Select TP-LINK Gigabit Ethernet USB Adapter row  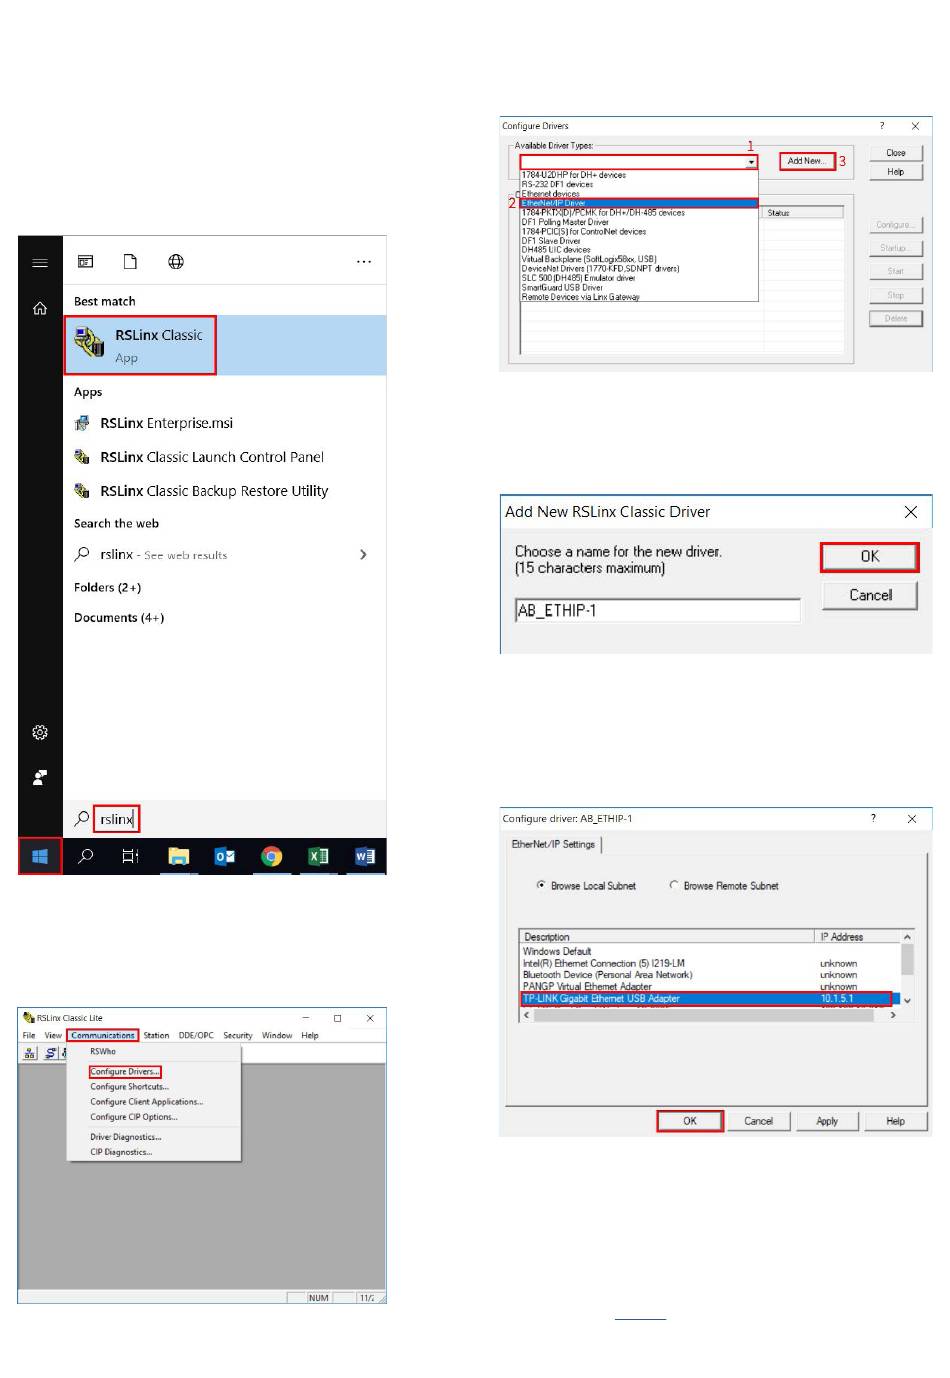pyautogui.click(x=706, y=998)
